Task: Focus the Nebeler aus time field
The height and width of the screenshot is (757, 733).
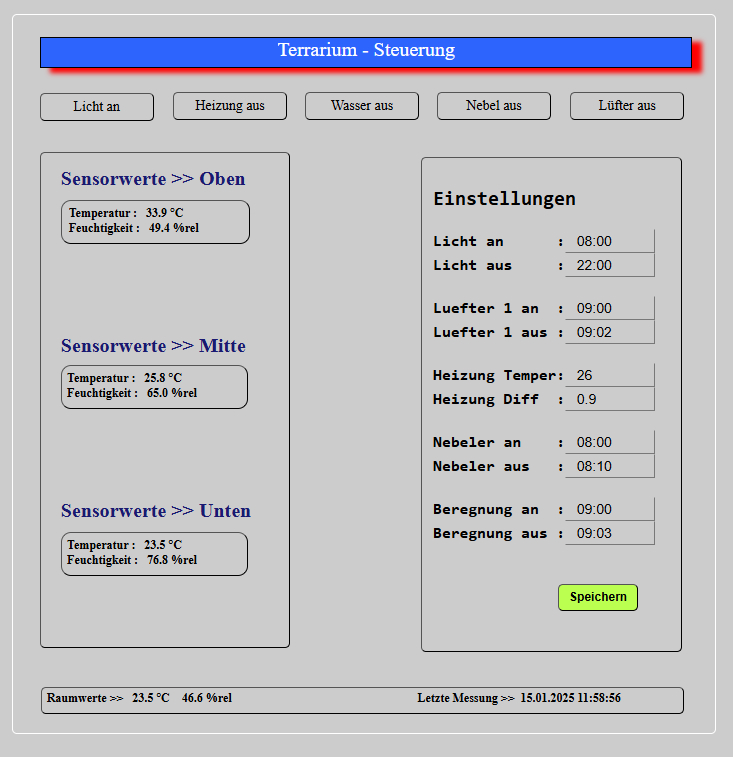Action: coord(609,466)
